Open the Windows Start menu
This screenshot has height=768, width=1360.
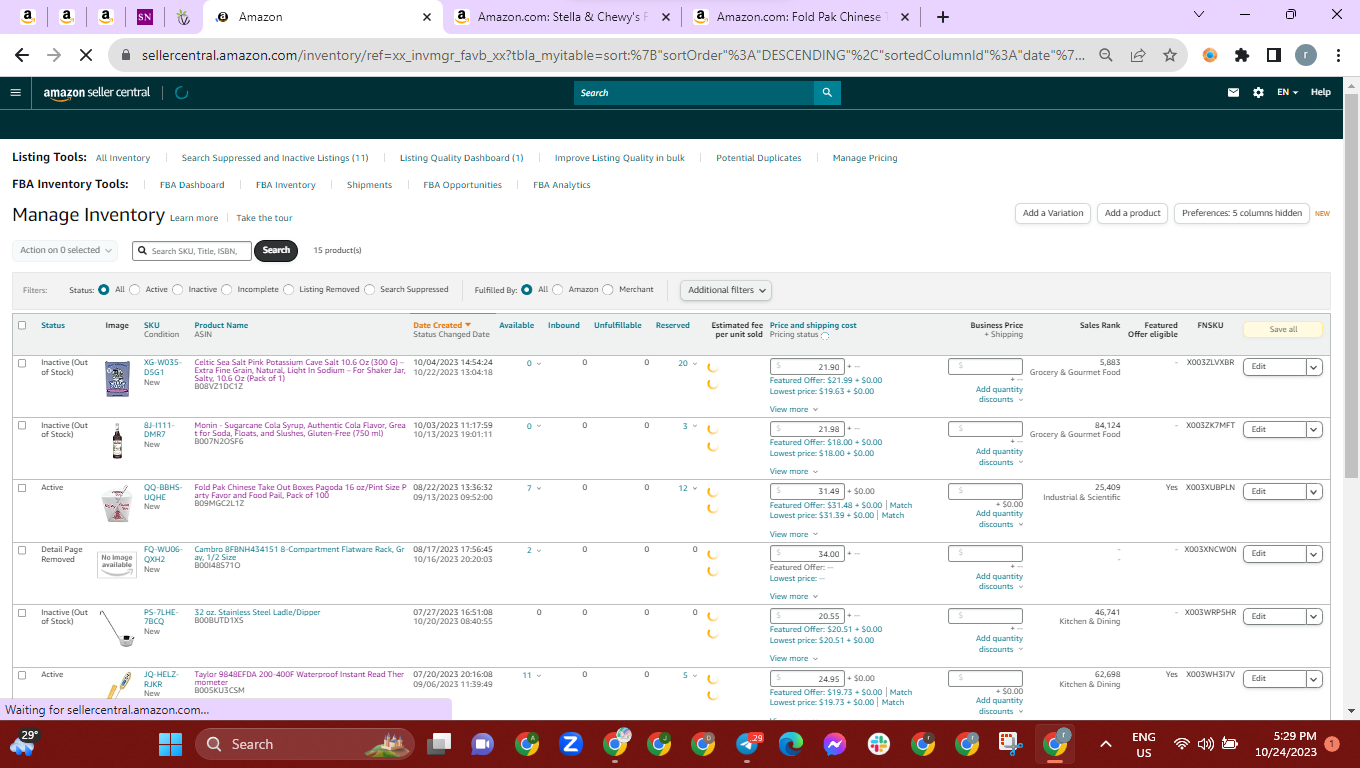[x=170, y=744]
